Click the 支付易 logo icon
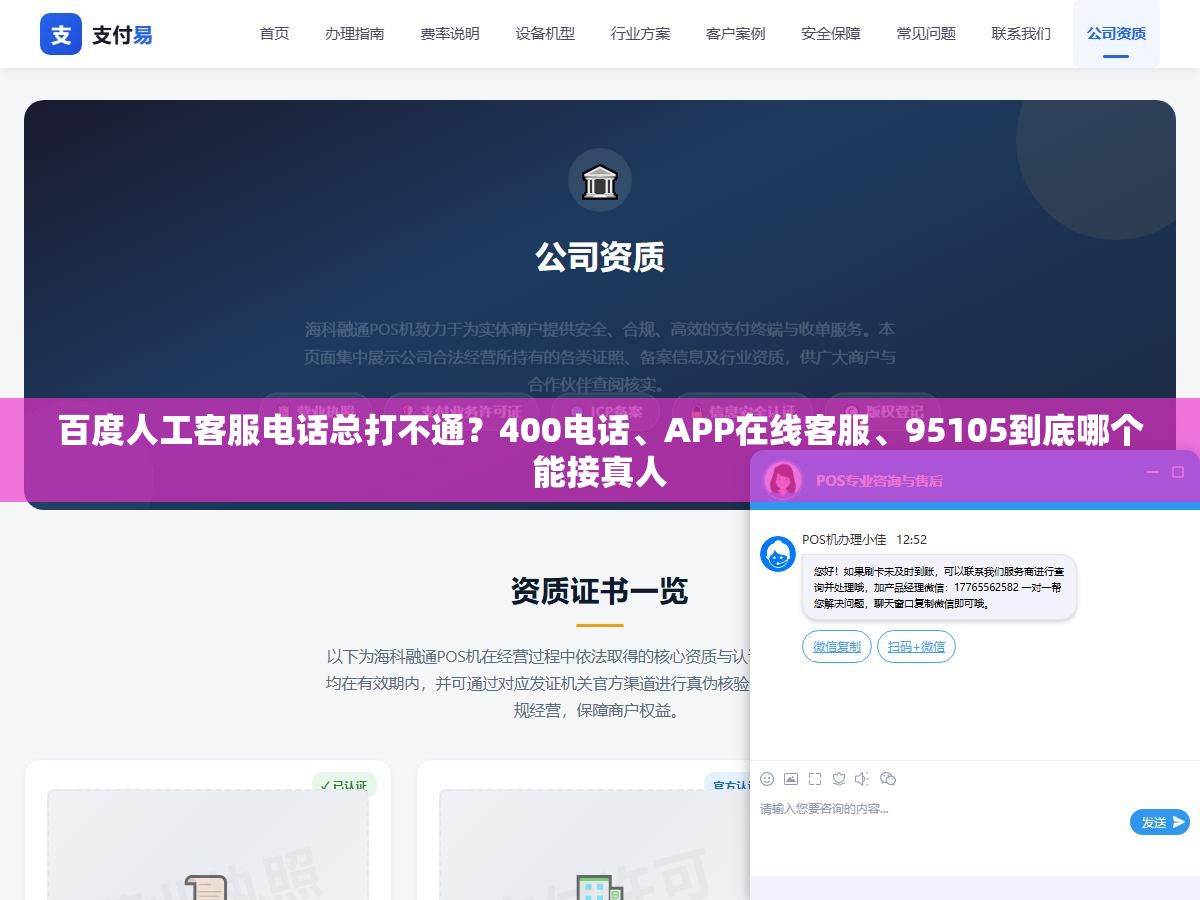The width and height of the screenshot is (1200, 900). click(61, 34)
